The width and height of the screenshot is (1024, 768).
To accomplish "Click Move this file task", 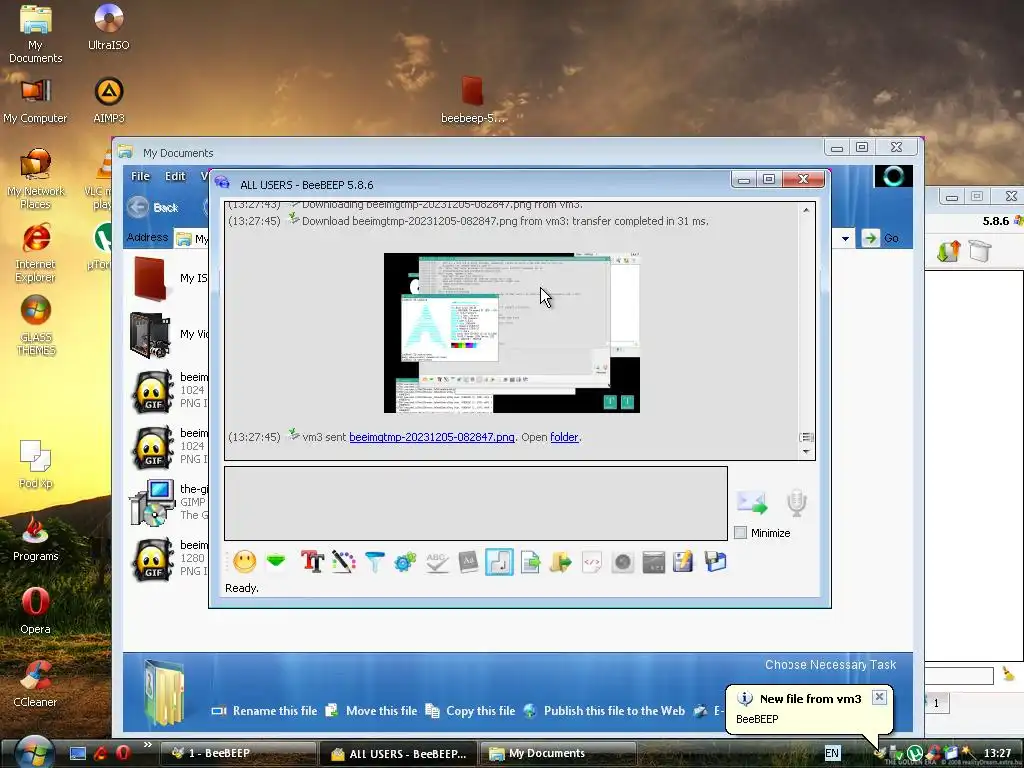I will coord(372,711).
